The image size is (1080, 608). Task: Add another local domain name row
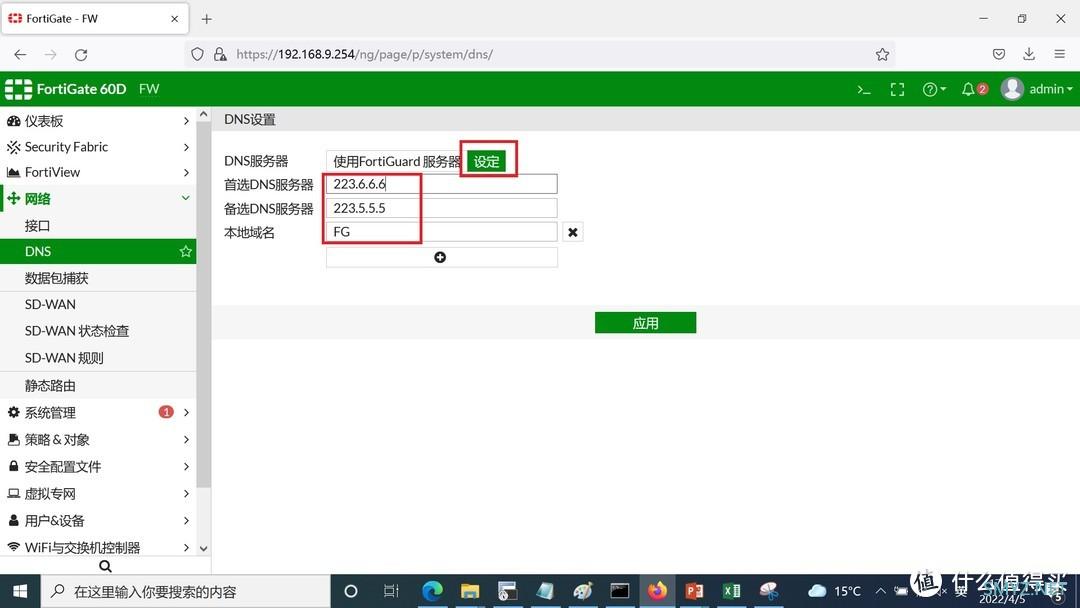[x=440, y=257]
